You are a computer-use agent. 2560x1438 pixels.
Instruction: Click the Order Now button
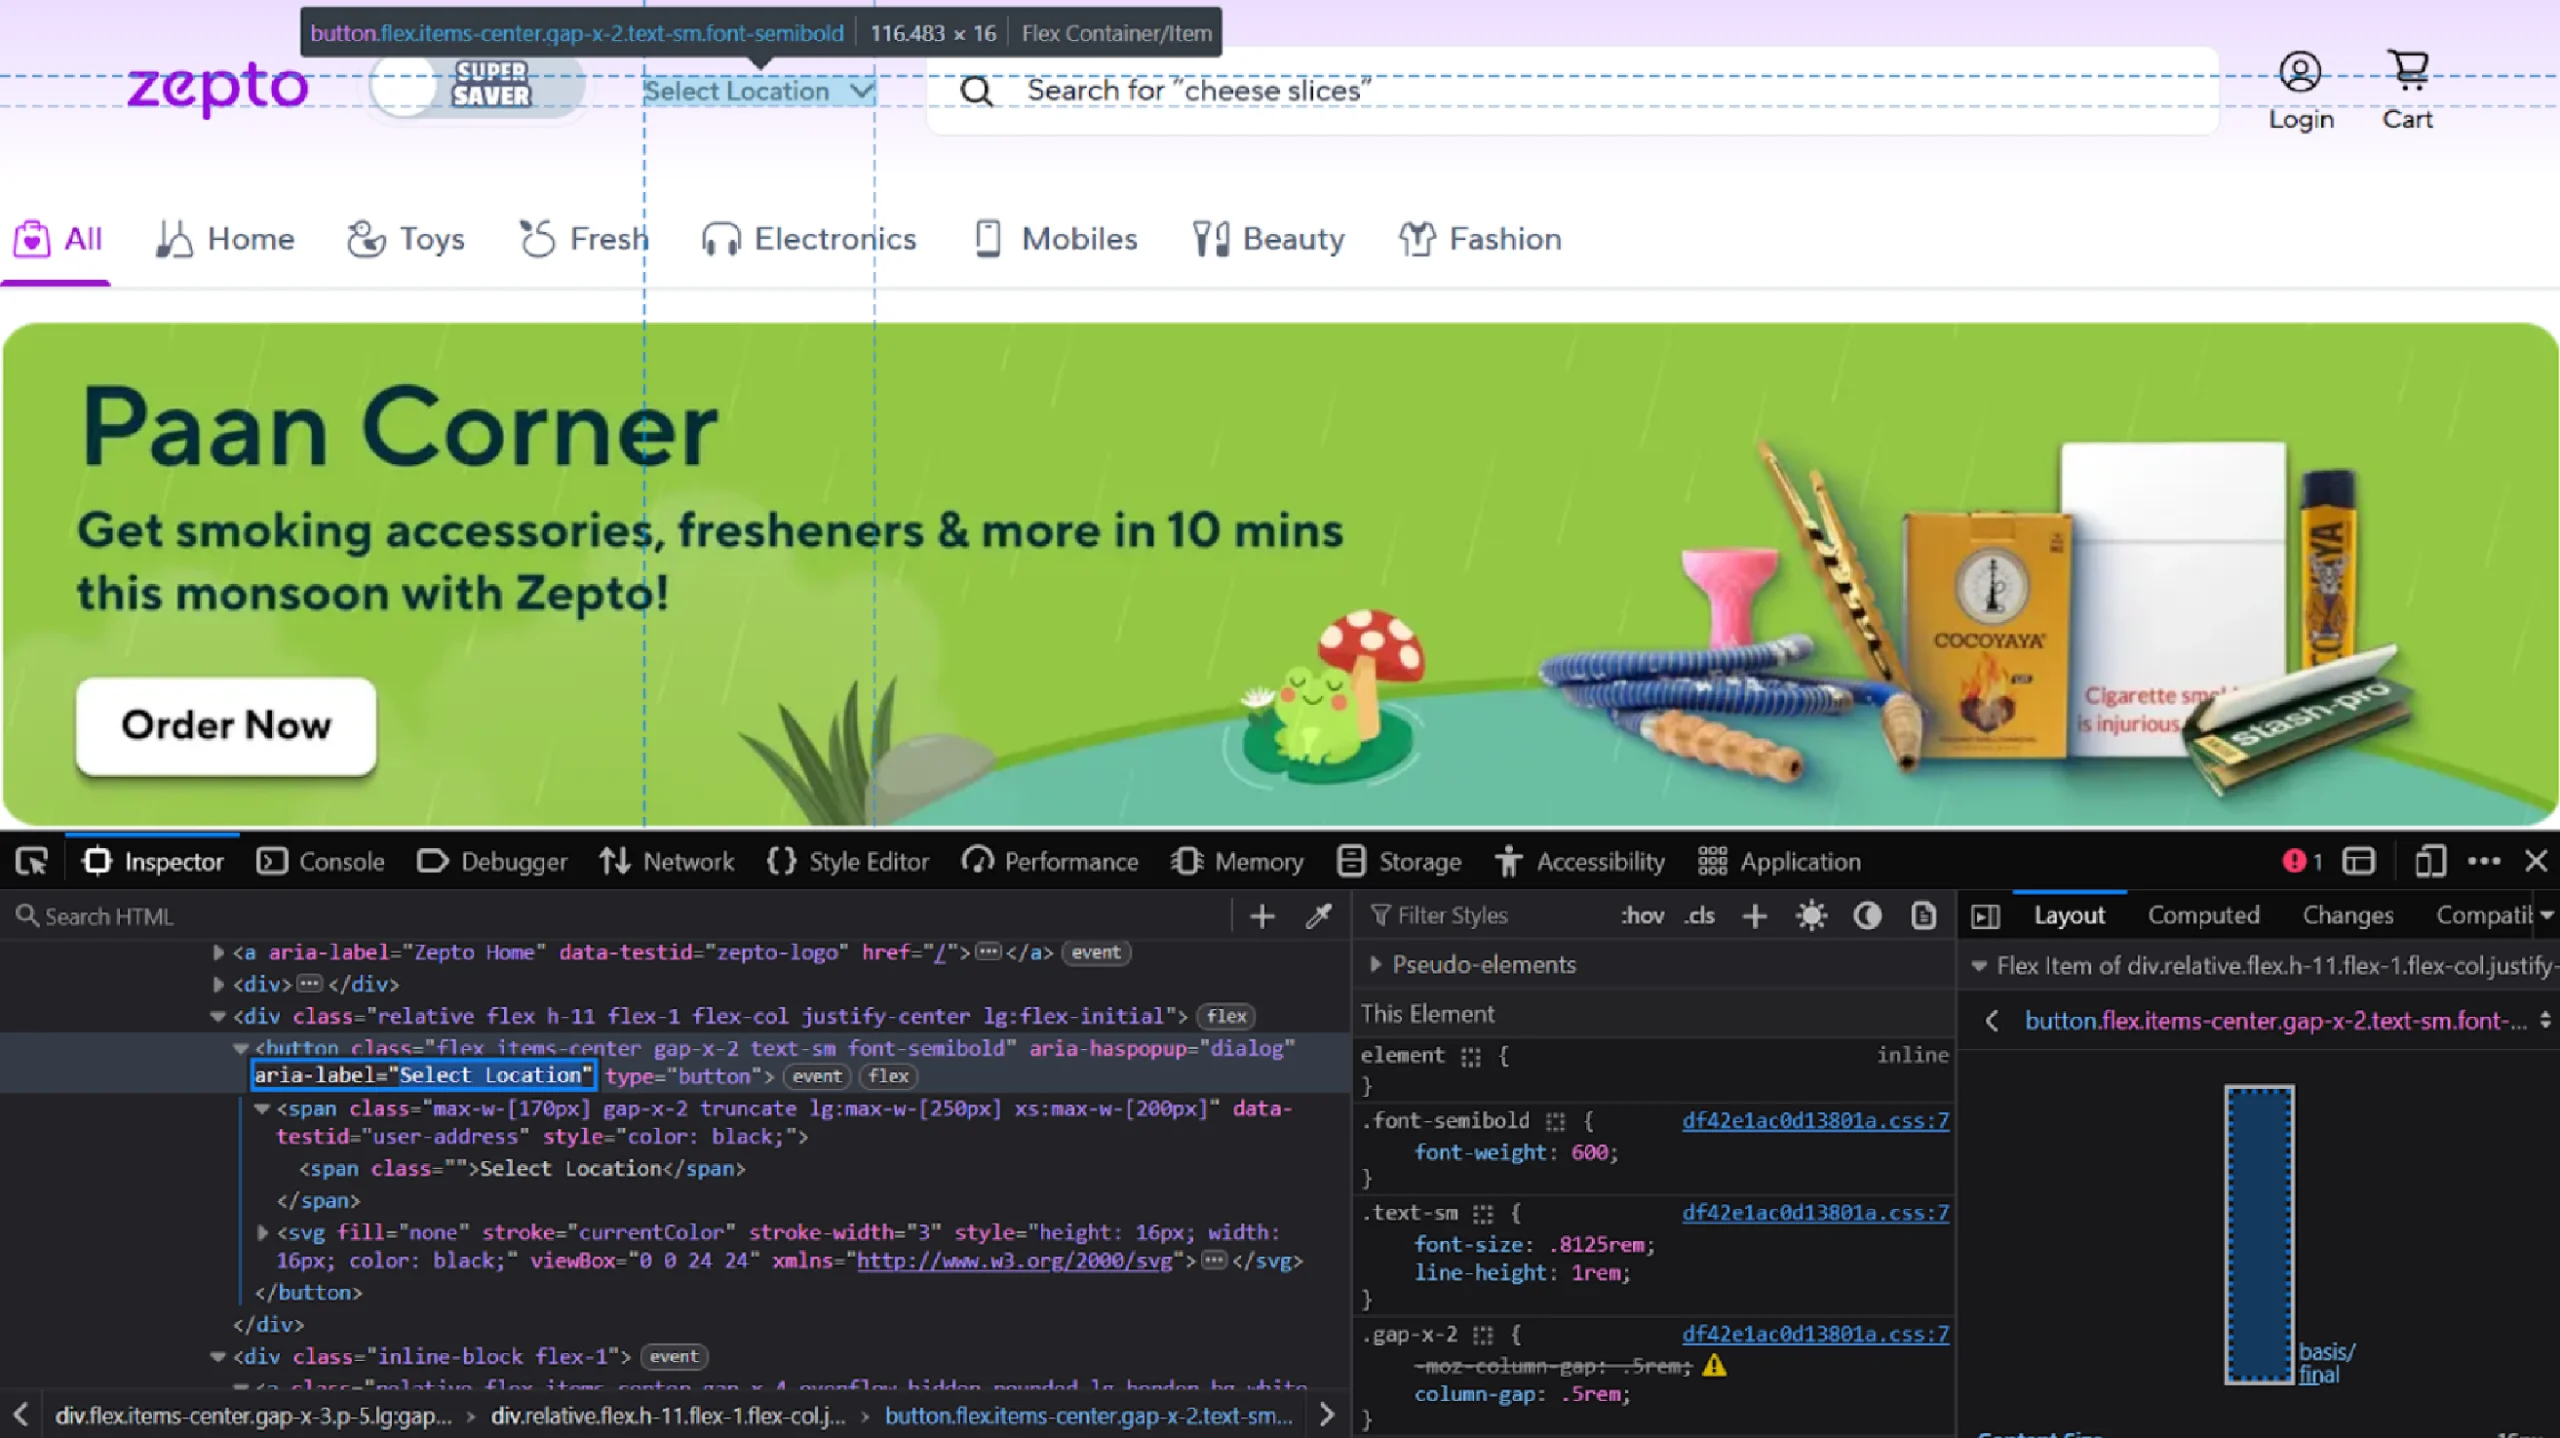(x=226, y=725)
